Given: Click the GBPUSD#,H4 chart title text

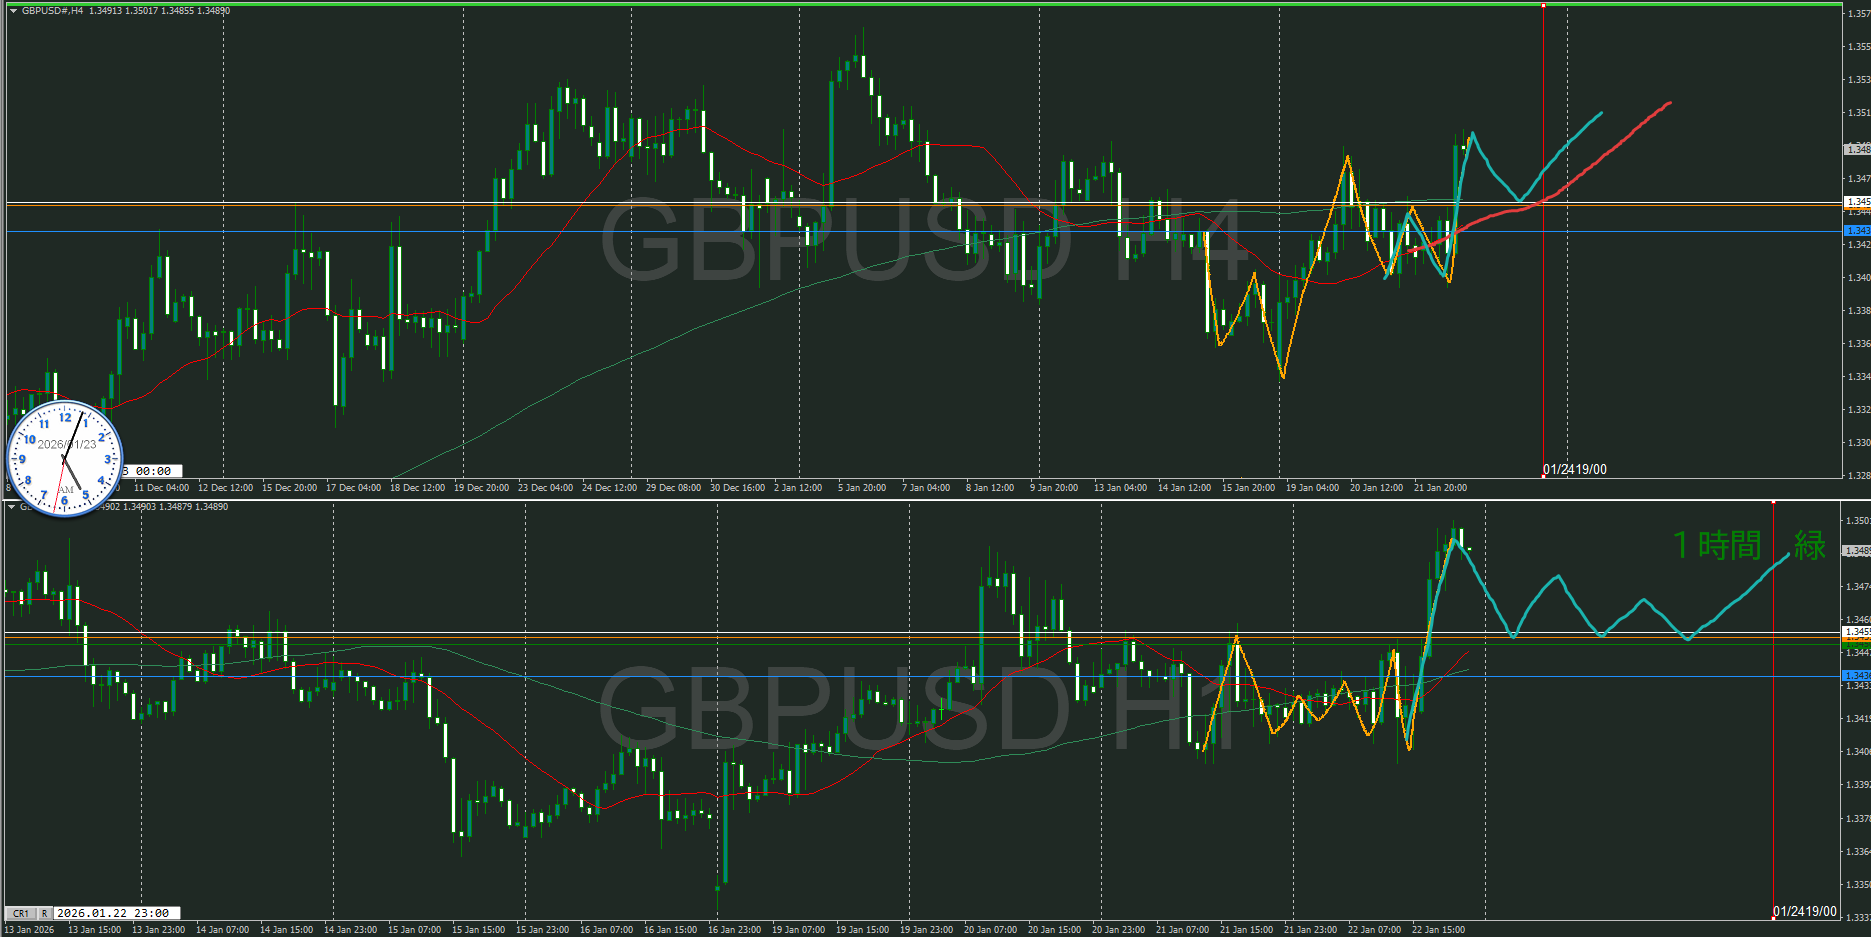Looking at the screenshot, I should pyautogui.click(x=53, y=11).
